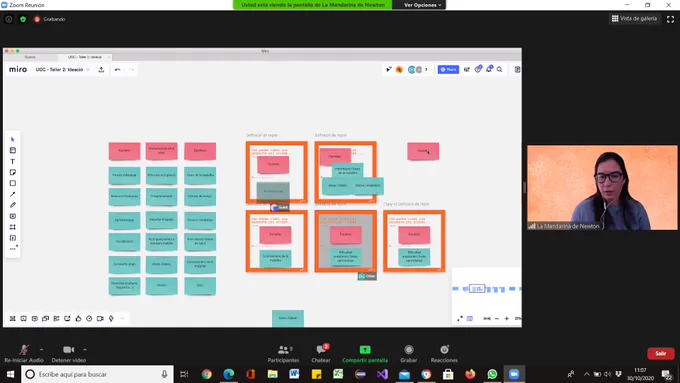This screenshot has height=383, width=680.
Task: Click the miro logo
Action: (x=18, y=69)
